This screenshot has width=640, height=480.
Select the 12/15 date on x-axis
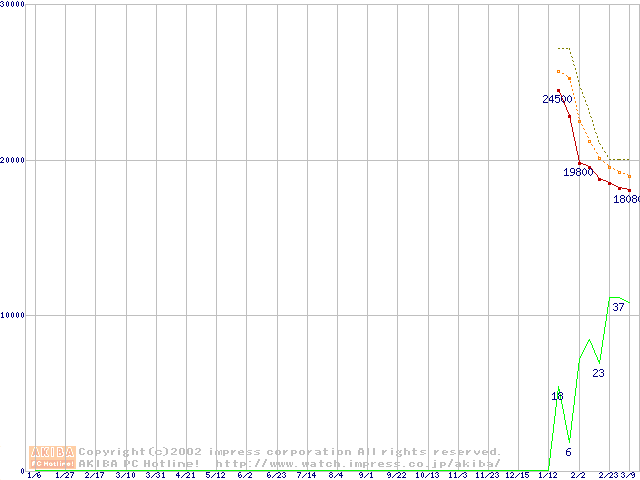pos(517,475)
